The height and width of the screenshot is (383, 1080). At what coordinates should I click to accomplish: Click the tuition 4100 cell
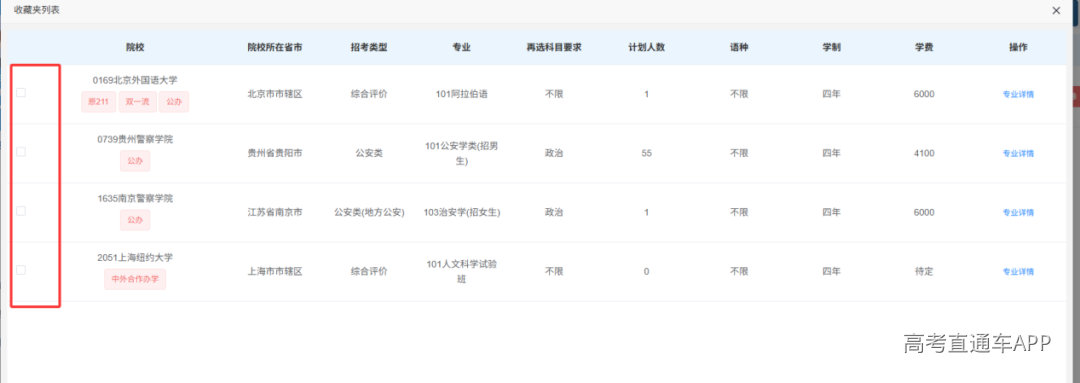pos(924,154)
